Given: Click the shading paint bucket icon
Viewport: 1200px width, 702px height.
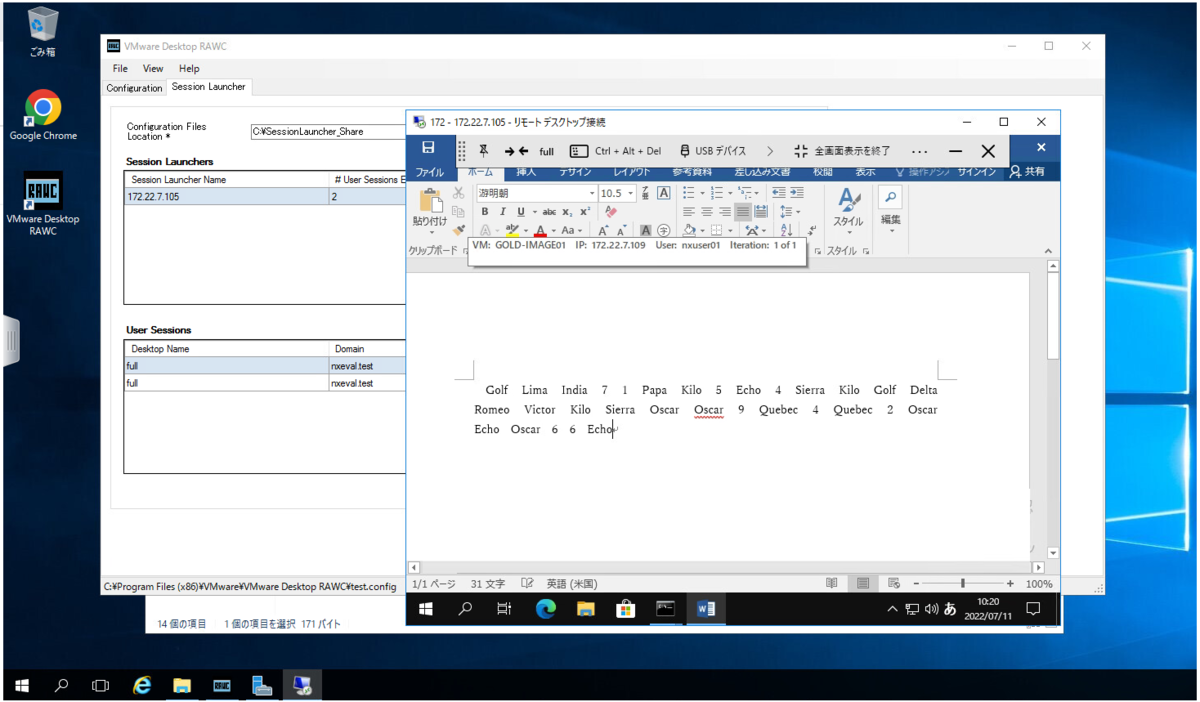Looking at the screenshot, I should coord(689,231).
